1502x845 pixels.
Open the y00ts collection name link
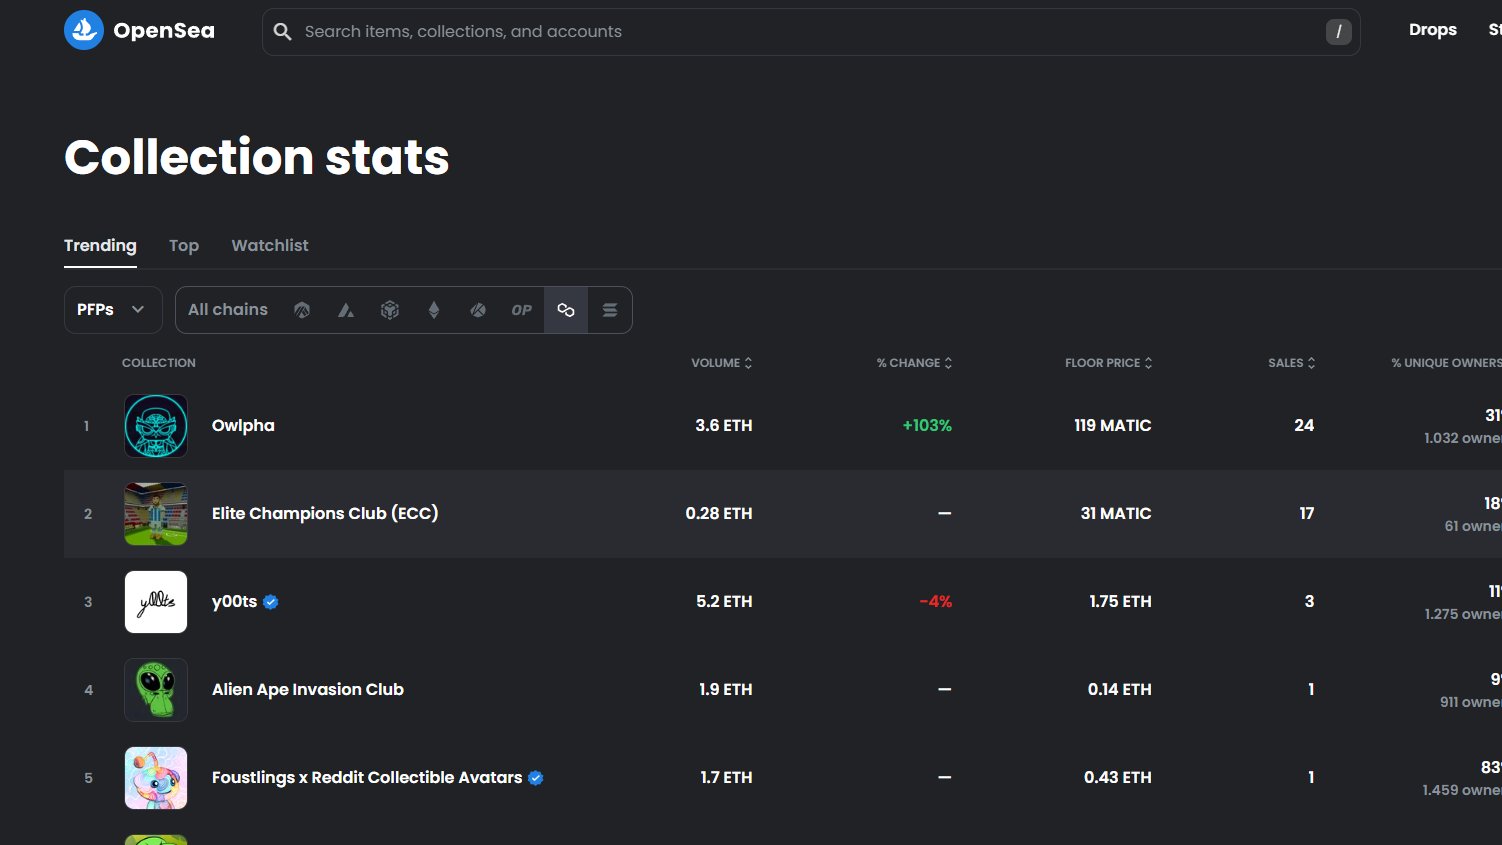pos(235,602)
